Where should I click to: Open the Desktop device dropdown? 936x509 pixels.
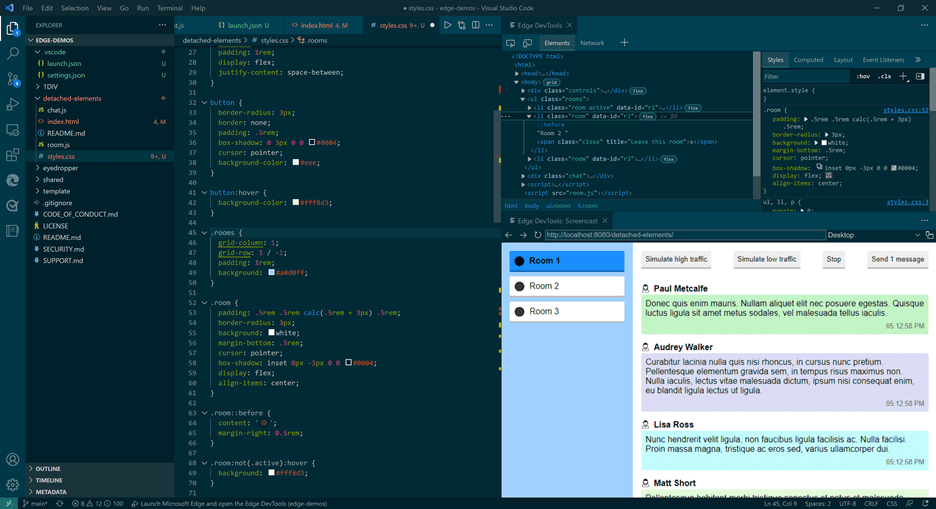[x=873, y=235]
